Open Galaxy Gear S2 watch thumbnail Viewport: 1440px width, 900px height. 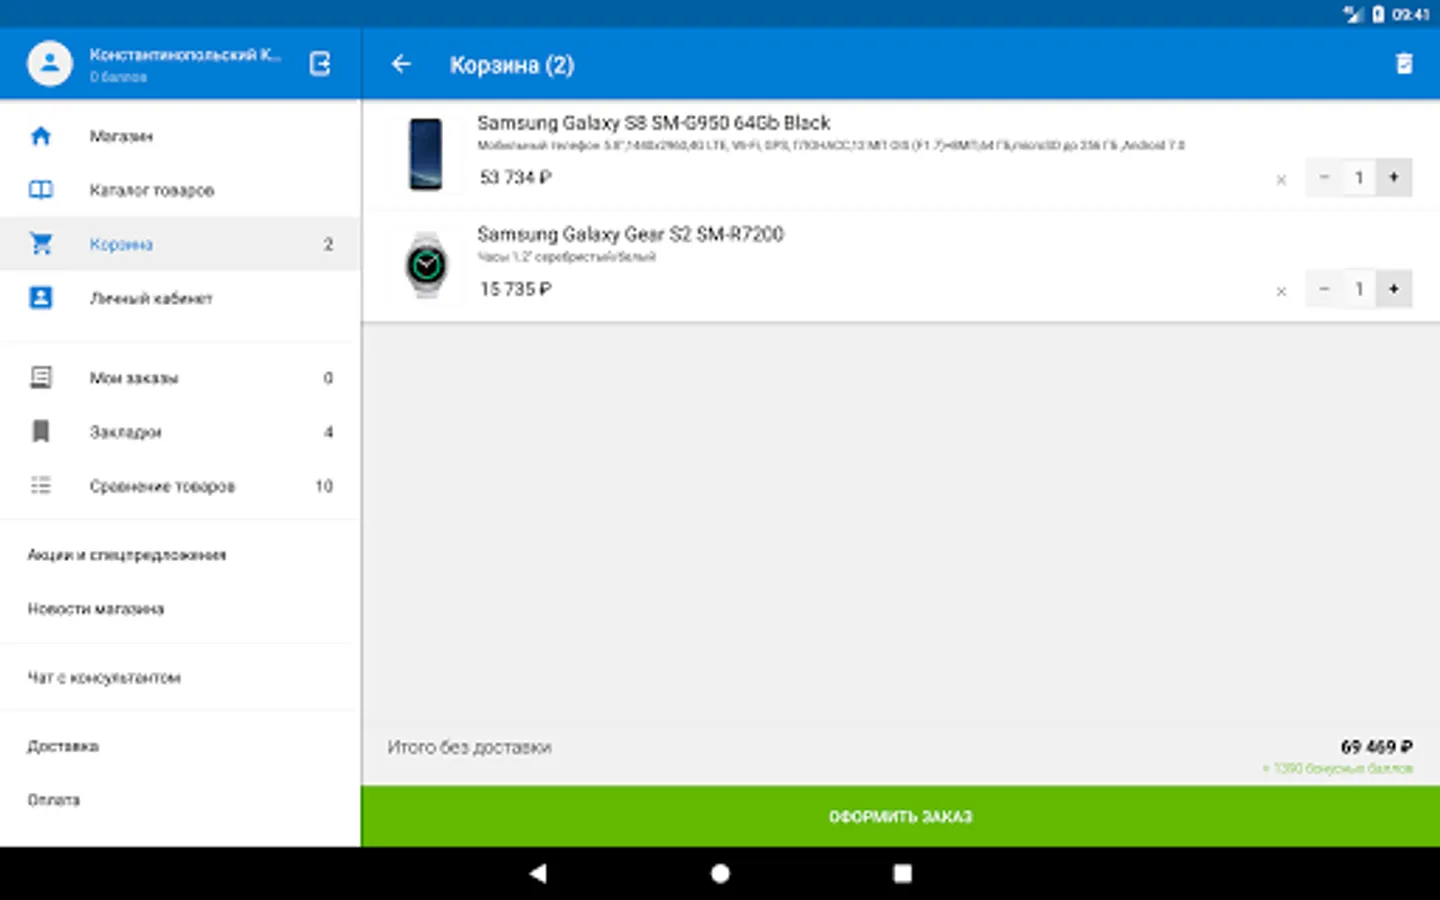point(426,265)
